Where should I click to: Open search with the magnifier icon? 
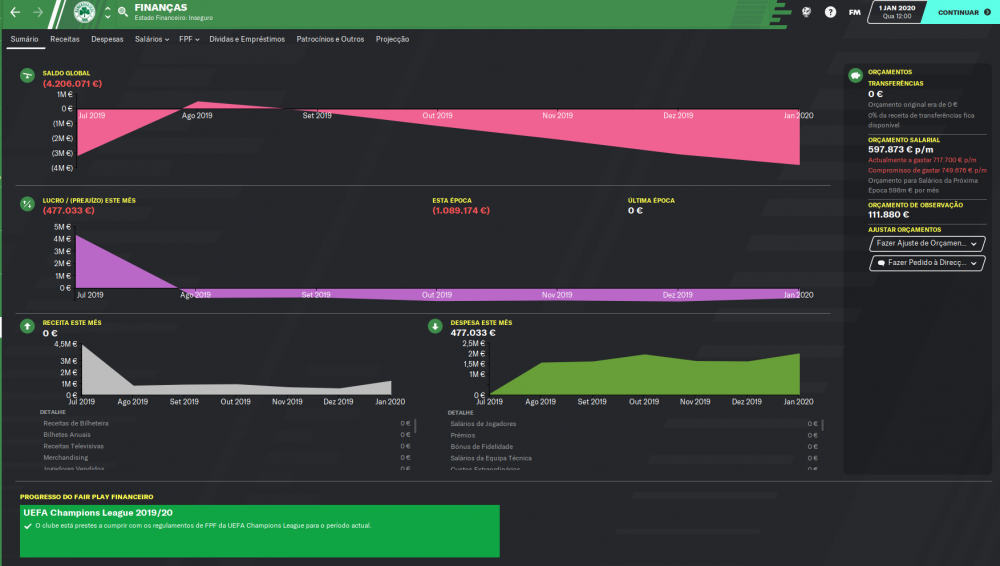122,12
